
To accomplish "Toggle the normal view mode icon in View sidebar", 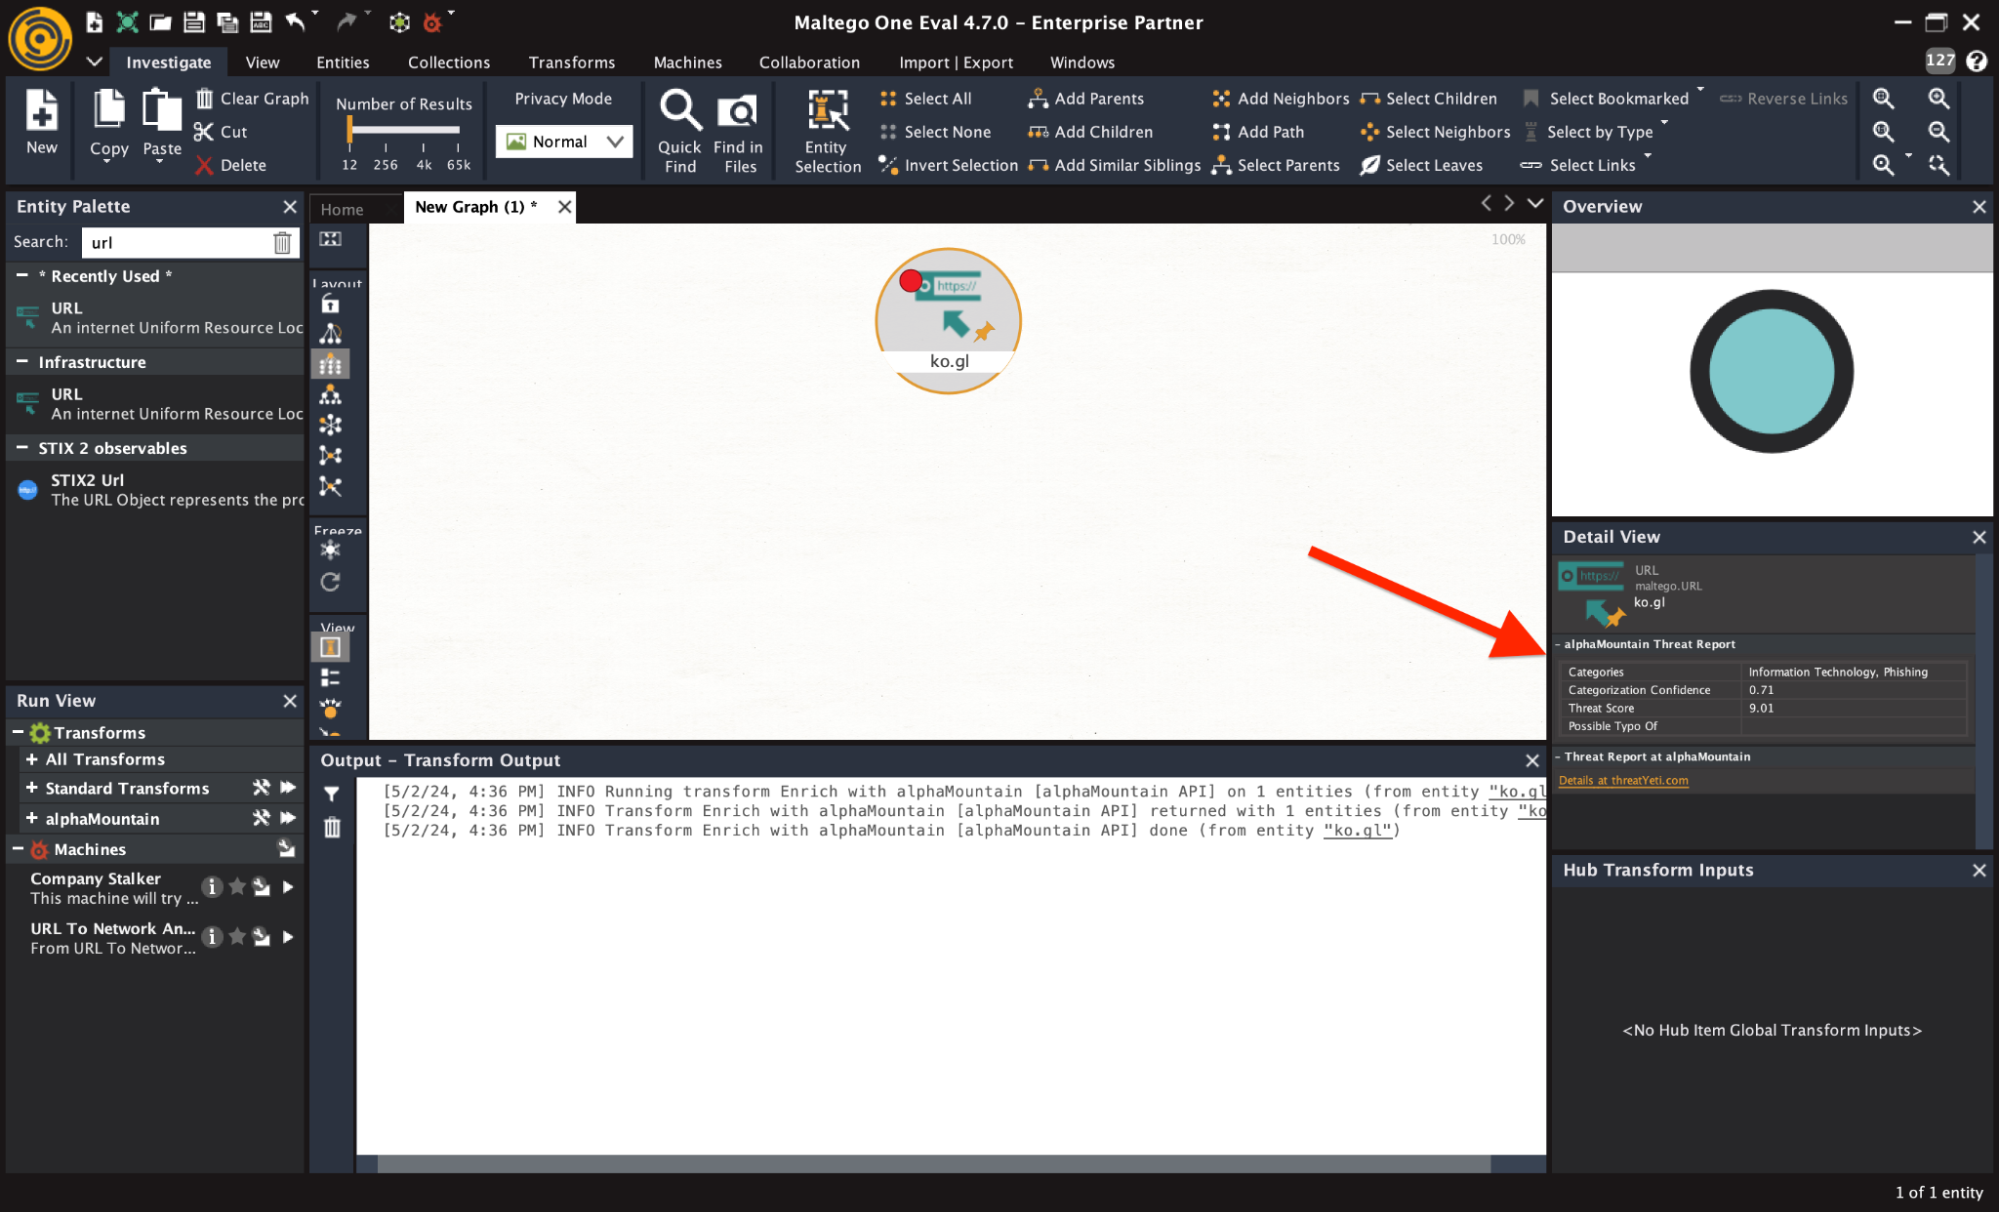I will (330, 648).
